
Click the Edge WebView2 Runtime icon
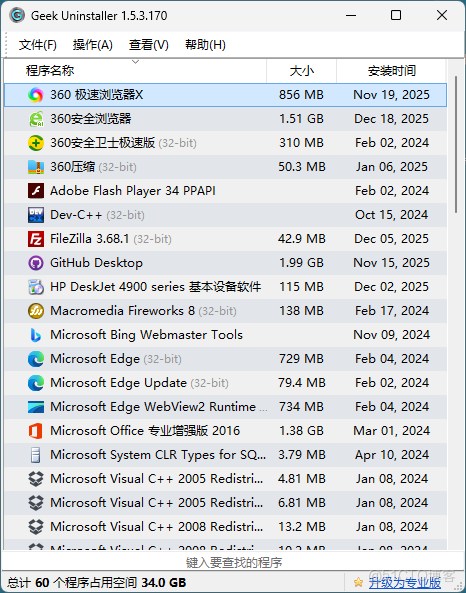click(36, 407)
